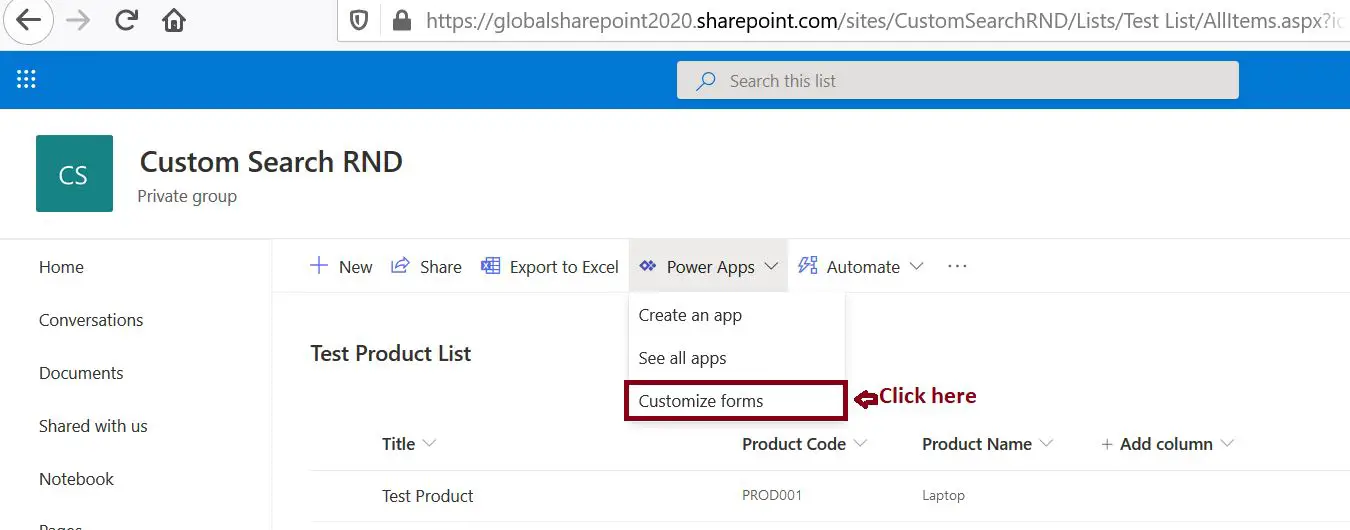This screenshot has width=1350, height=530.
Task: Click the padlock site security icon
Action: click(x=402, y=20)
